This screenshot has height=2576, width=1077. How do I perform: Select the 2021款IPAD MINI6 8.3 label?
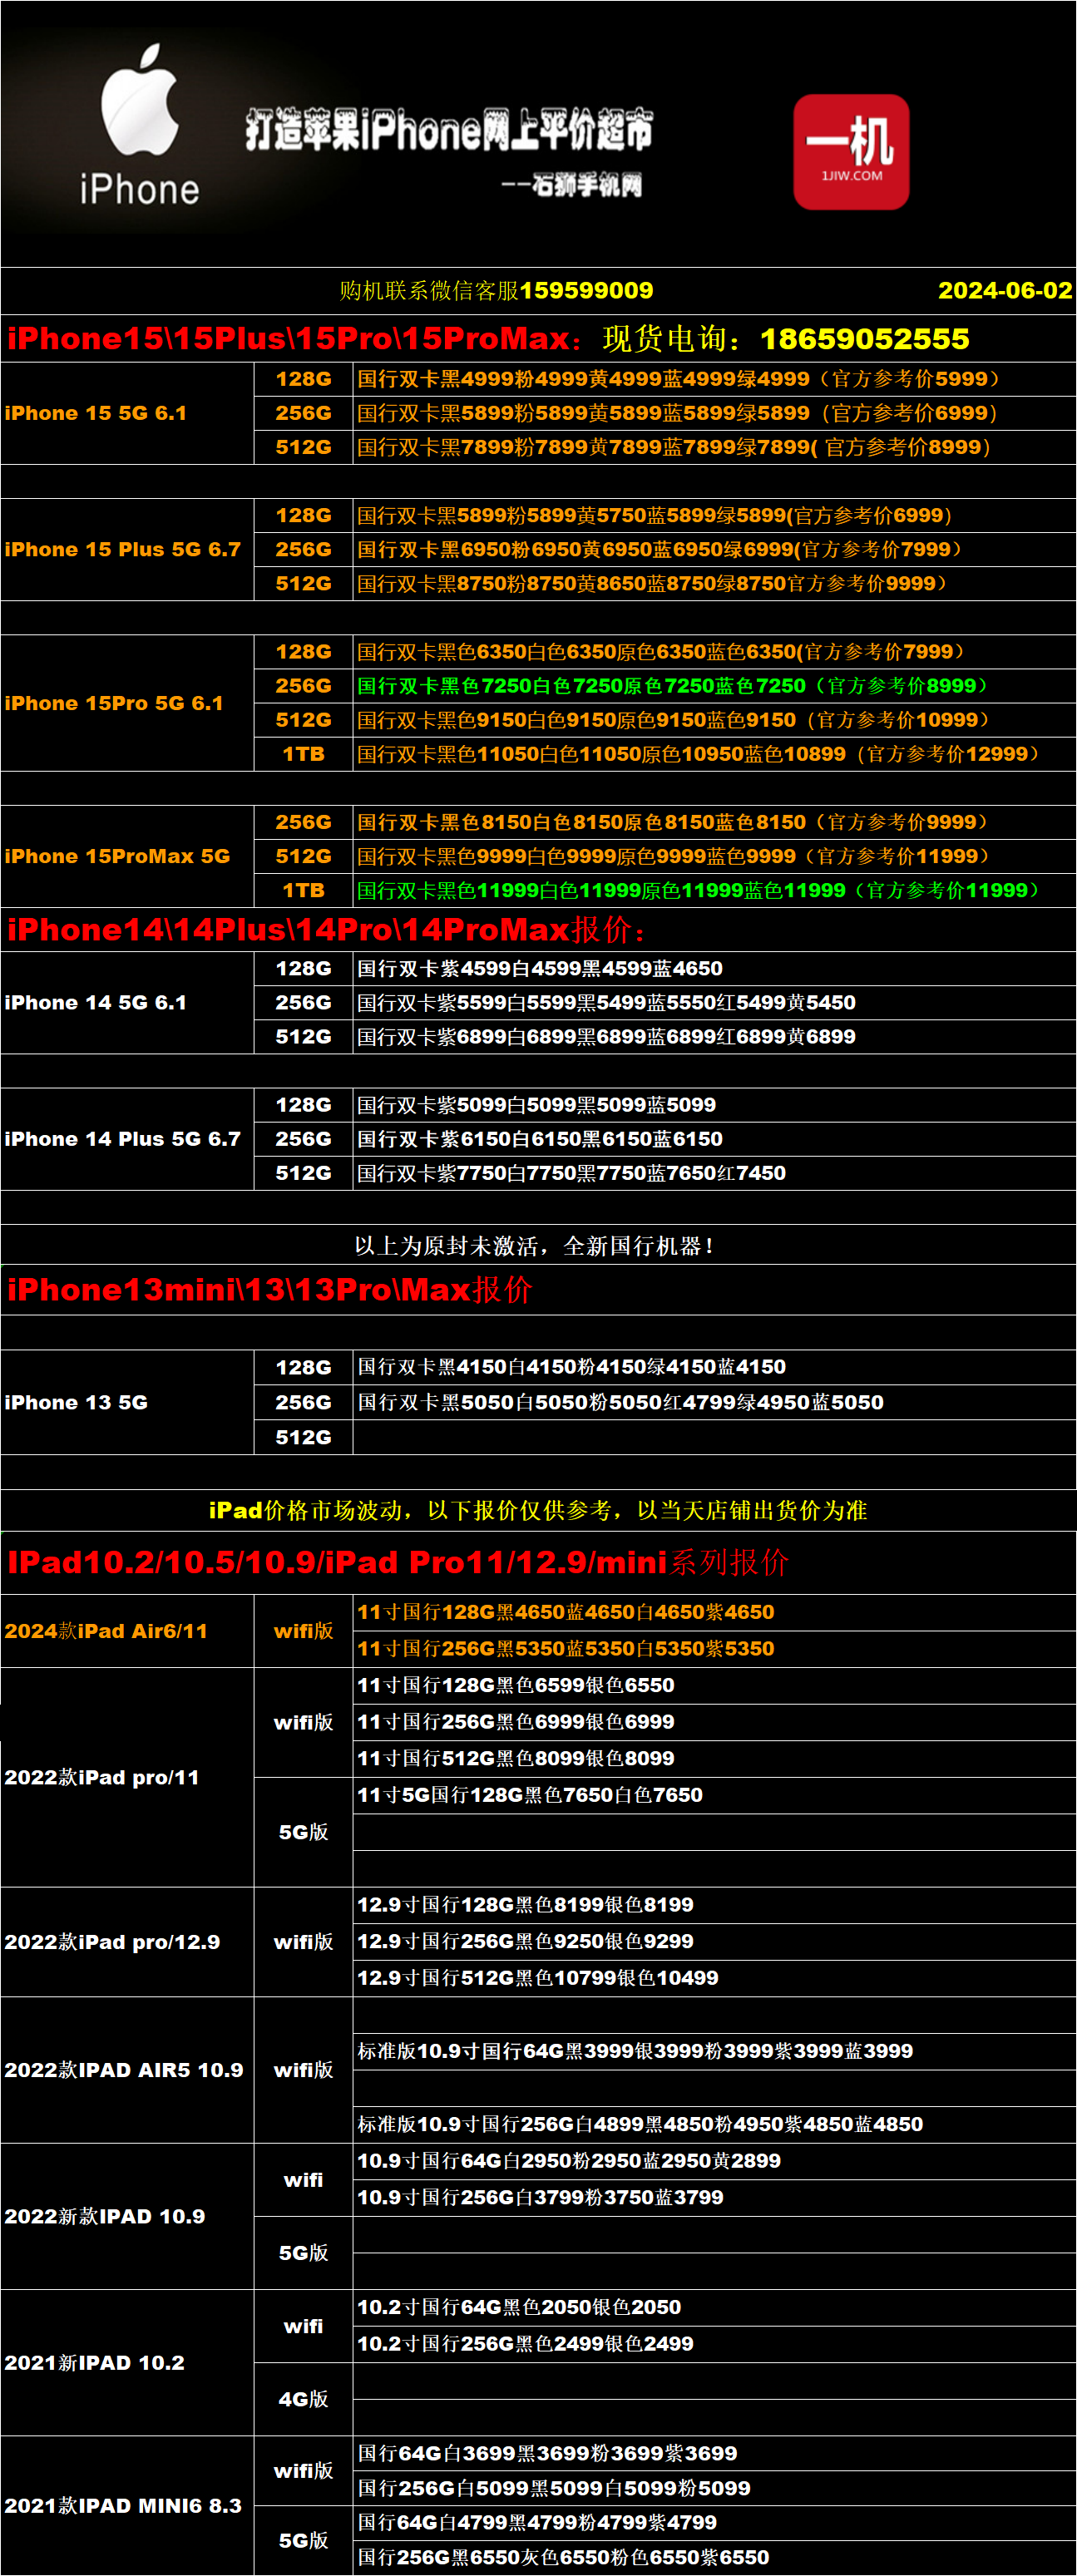click(x=123, y=2505)
